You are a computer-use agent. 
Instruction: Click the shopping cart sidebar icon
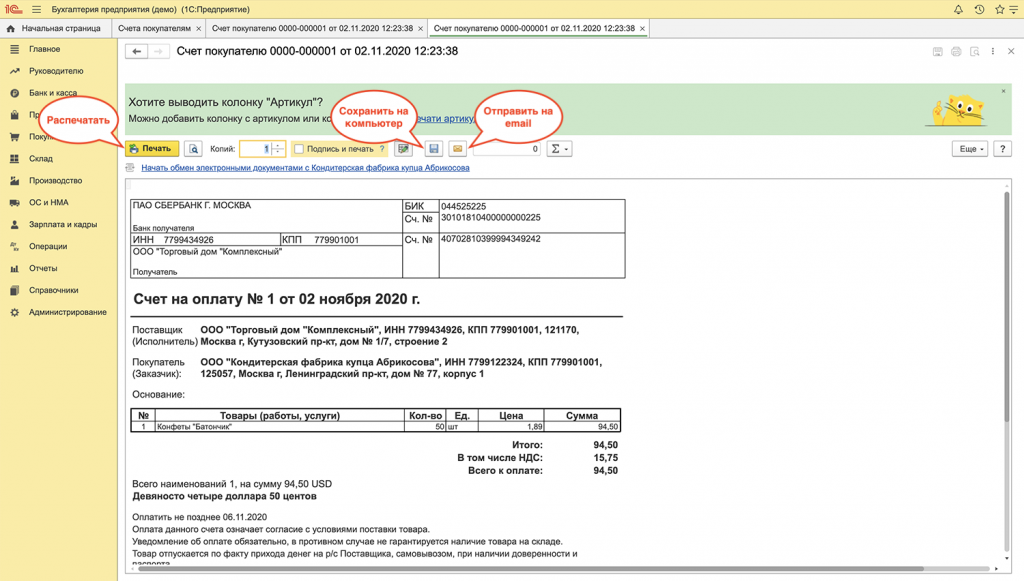(14, 136)
